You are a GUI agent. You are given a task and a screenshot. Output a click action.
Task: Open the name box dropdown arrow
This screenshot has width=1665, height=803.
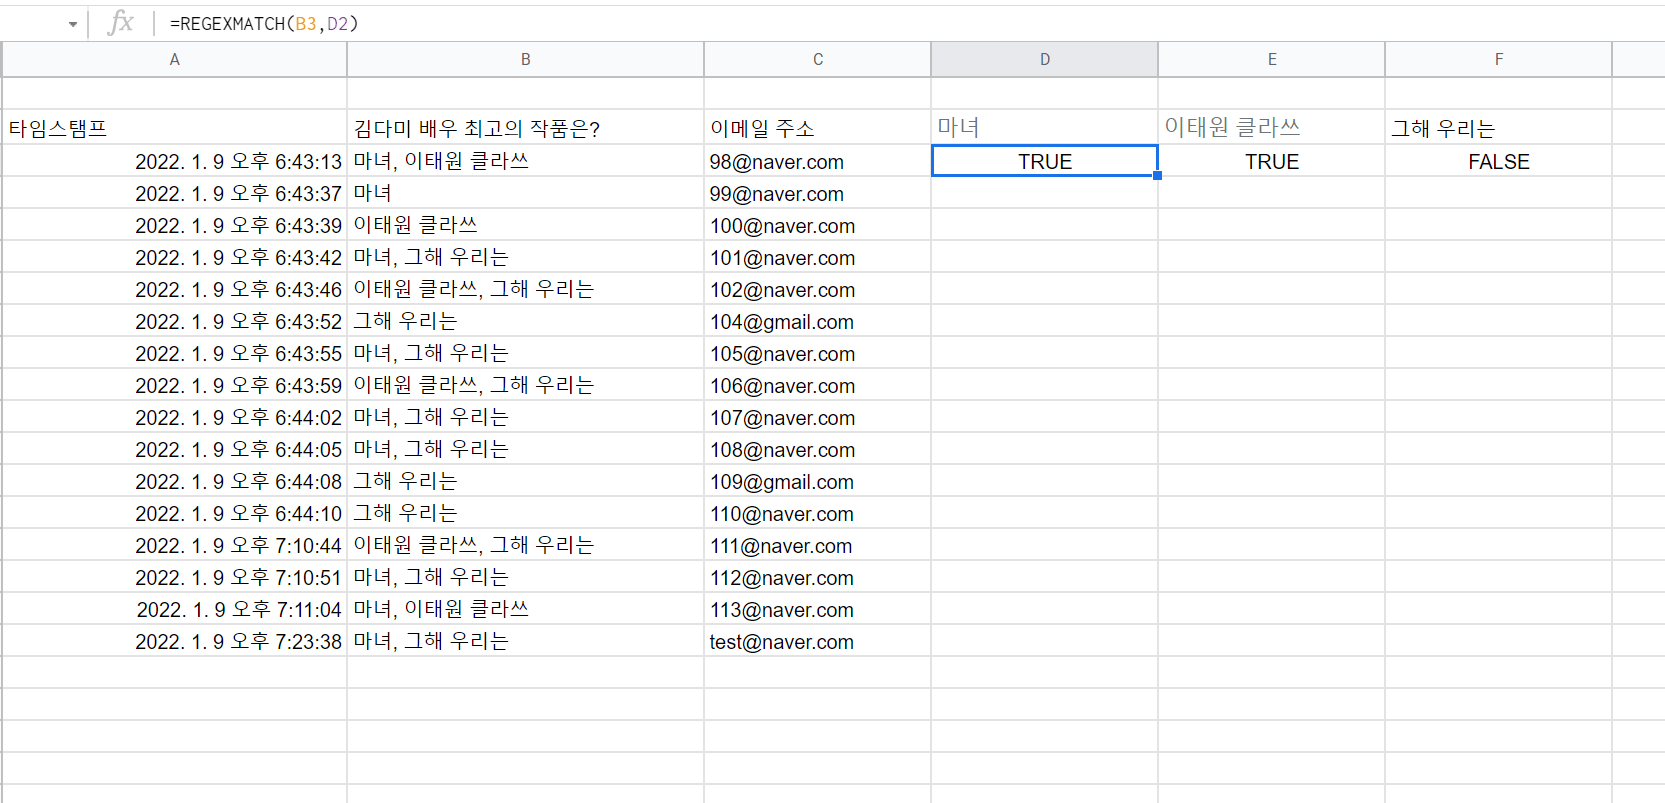73,24
